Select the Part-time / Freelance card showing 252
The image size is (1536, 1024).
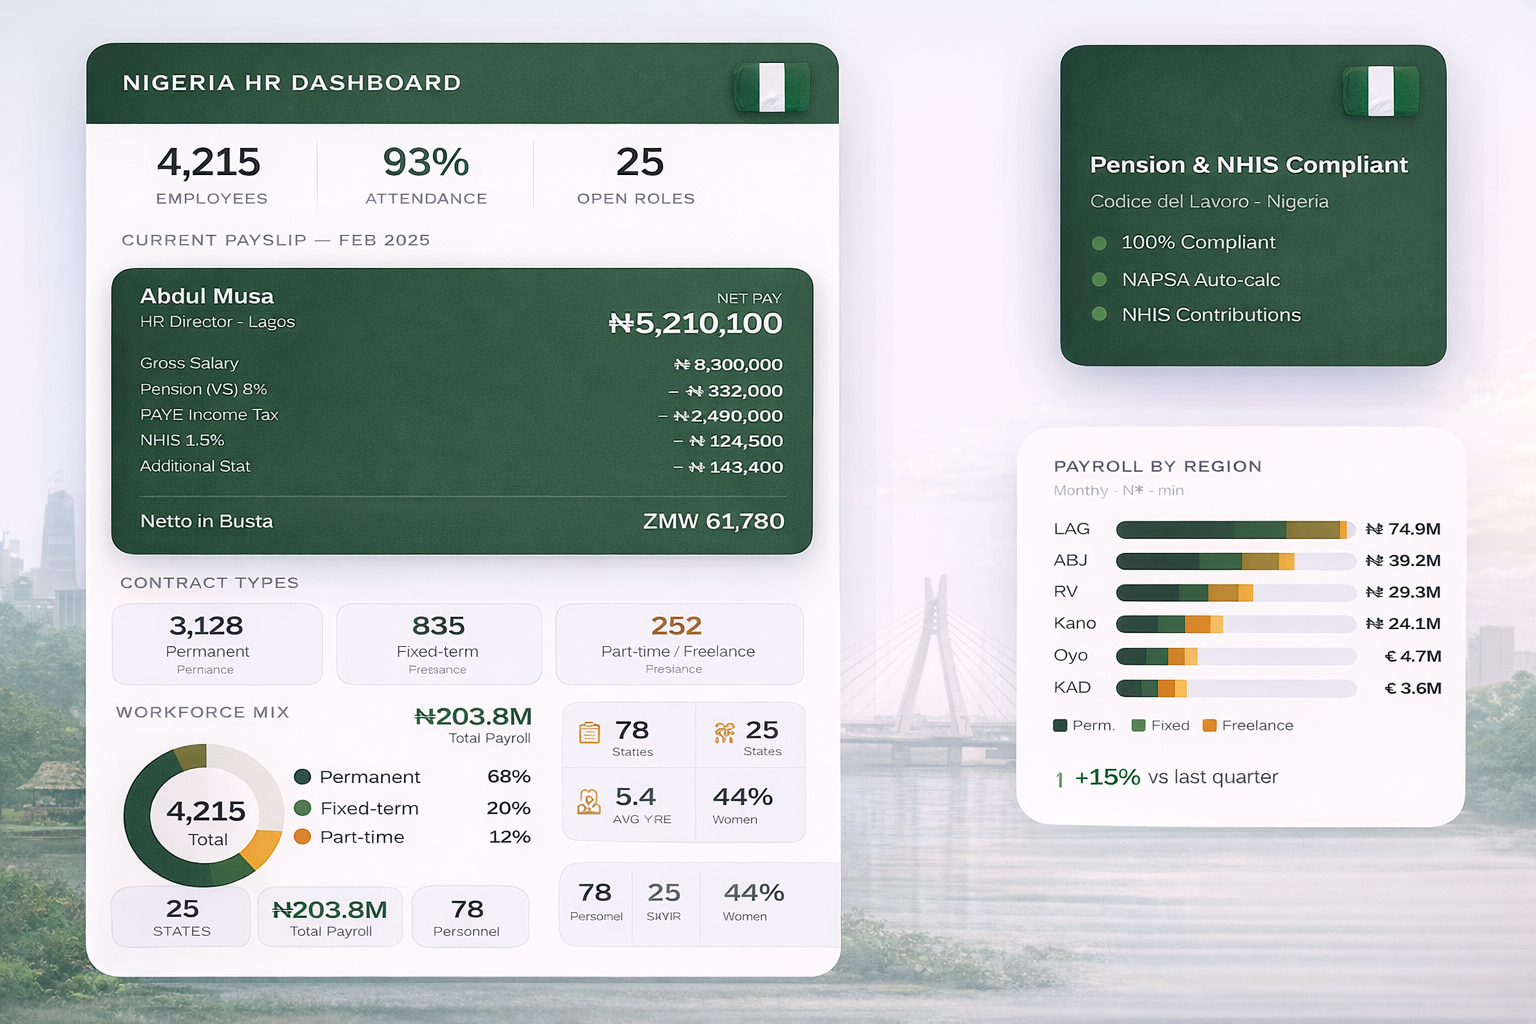coord(679,644)
